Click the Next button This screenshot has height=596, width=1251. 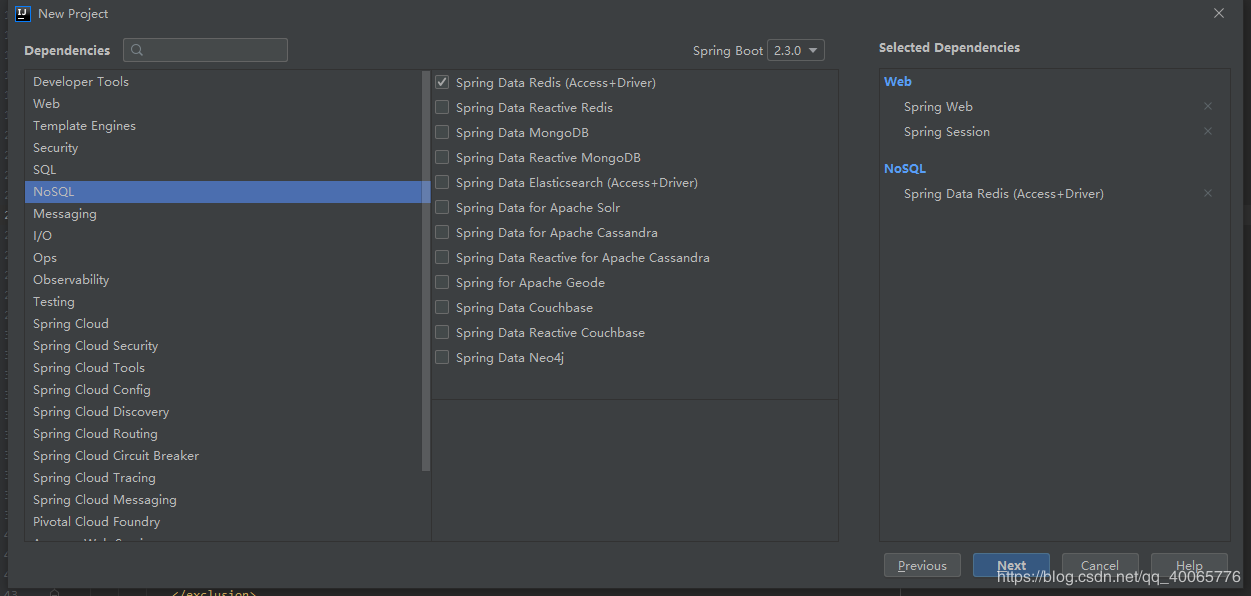[1011, 565]
